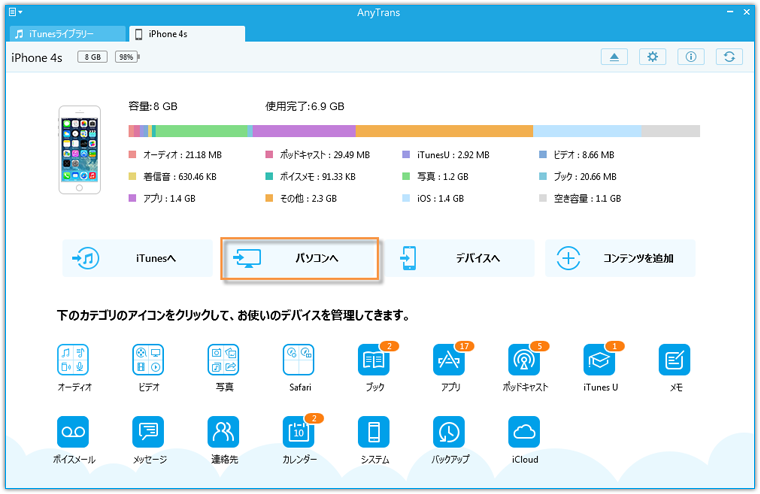Viewport: 760px width, 494px height.
Task: Click the 着信音 : 630.46 KB legend entry
Action: (x=173, y=176)
